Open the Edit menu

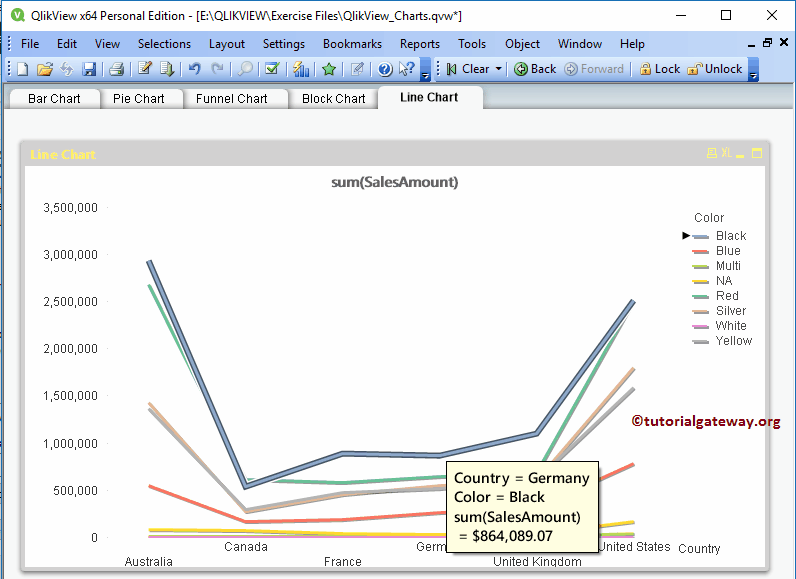(67, 44)
